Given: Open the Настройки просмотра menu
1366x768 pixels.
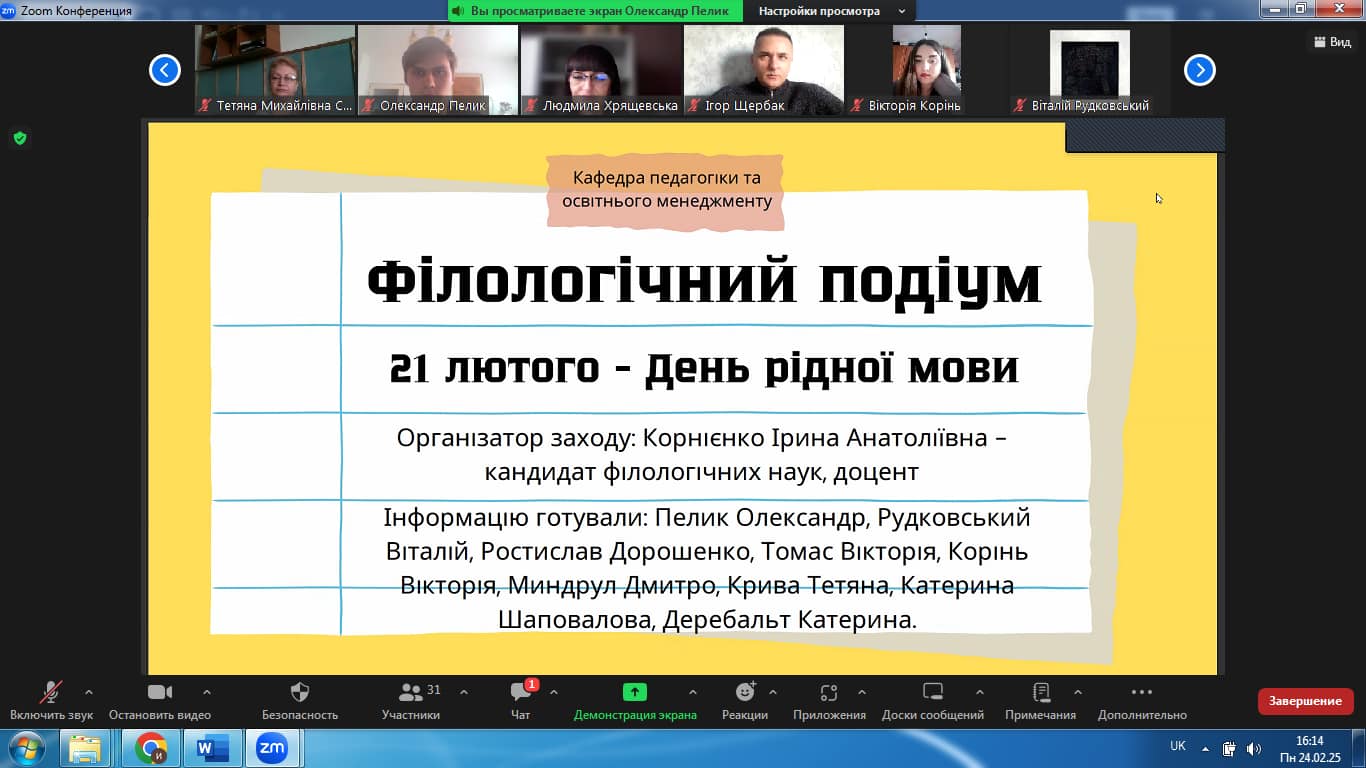Looking at the screenshot, I should 832,11.
